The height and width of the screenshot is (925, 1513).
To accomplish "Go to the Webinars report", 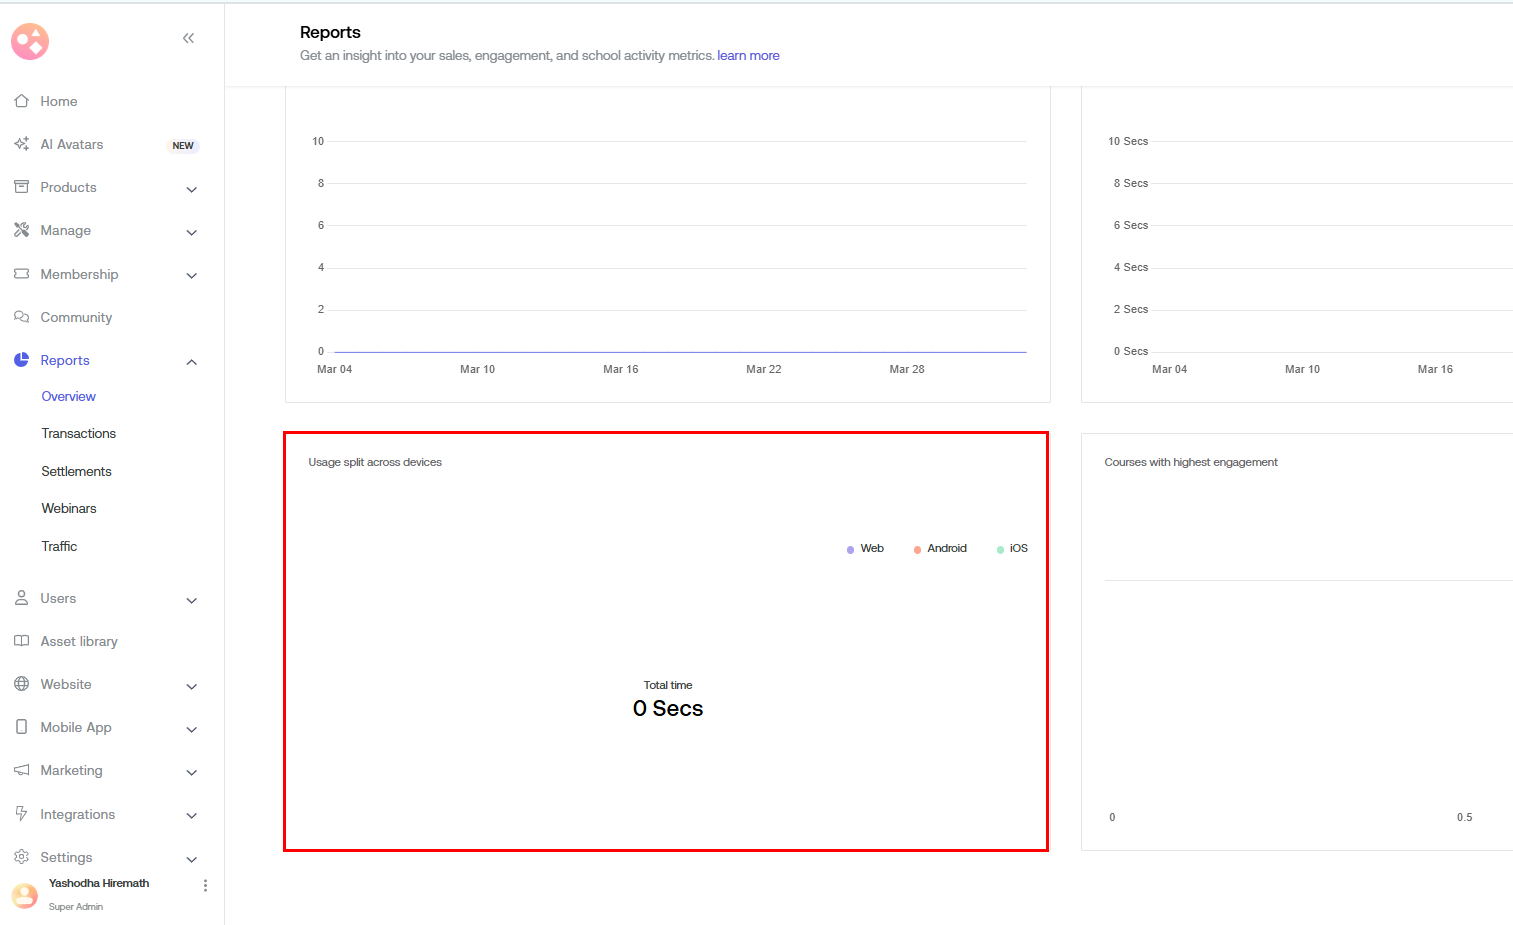I will click(69, 509).
